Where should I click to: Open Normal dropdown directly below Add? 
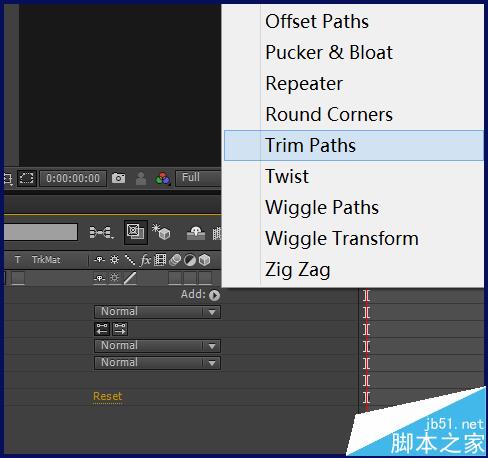tap(157, 312)
